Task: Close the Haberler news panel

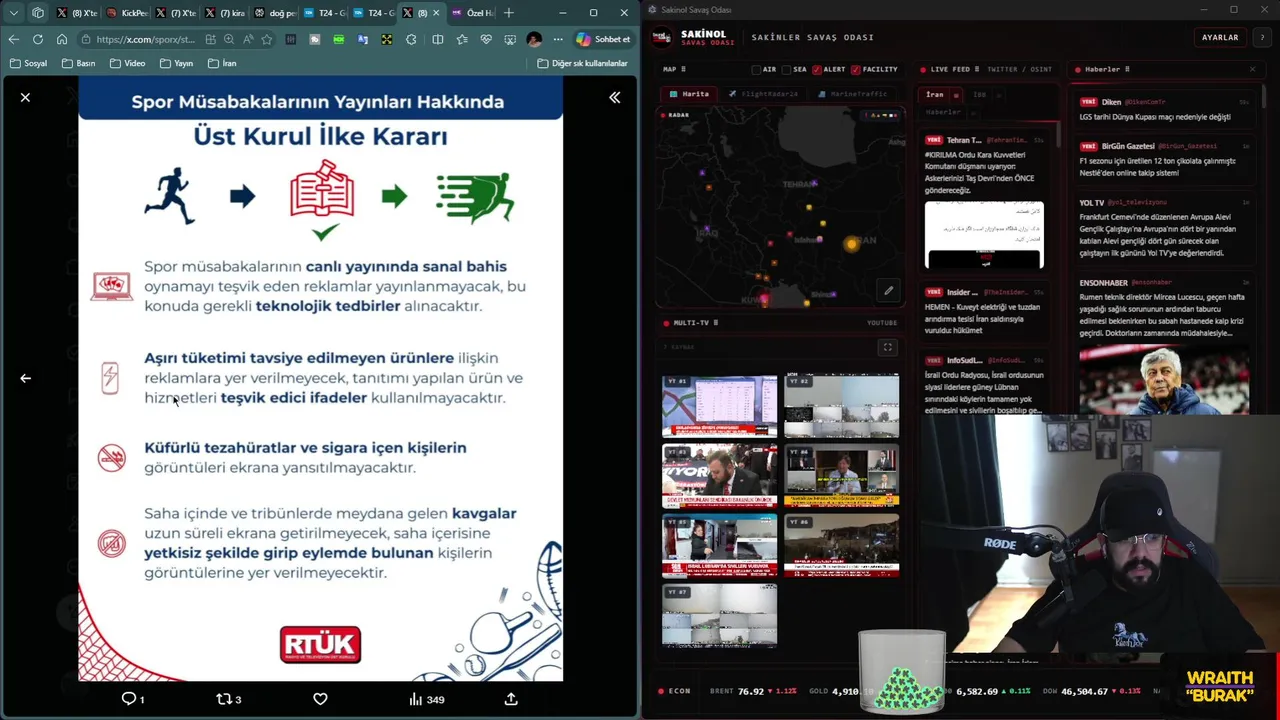Action: pyautogui.click(x=1252, y=69)
